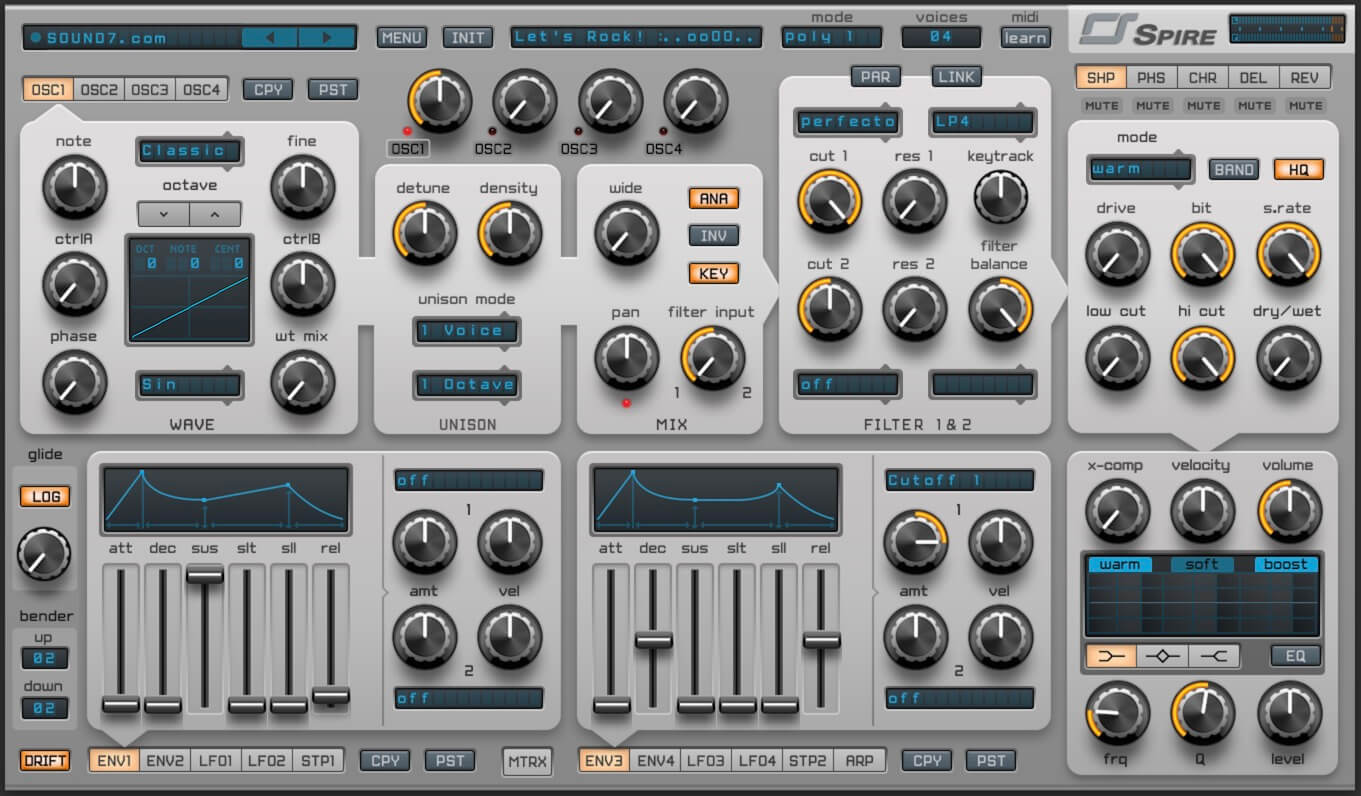The height and width of the screenshot is (796, 1361).
Task: Open the poly 1 mode dropdown
Action: click(x=832, y=38)
